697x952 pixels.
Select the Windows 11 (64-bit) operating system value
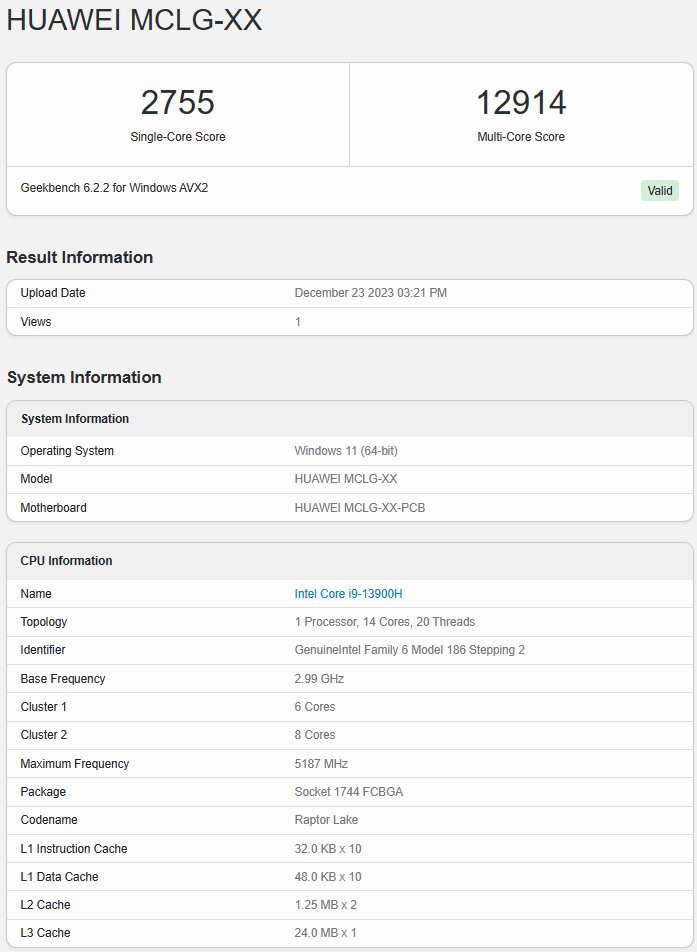coord(345,451)
